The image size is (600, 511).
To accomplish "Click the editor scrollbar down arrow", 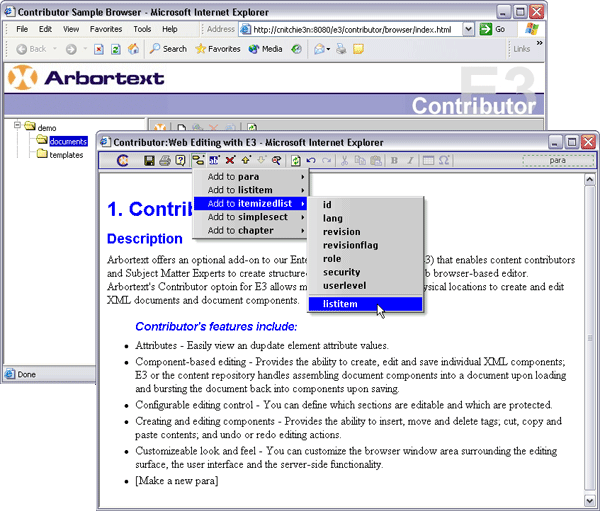I will 589,500.
